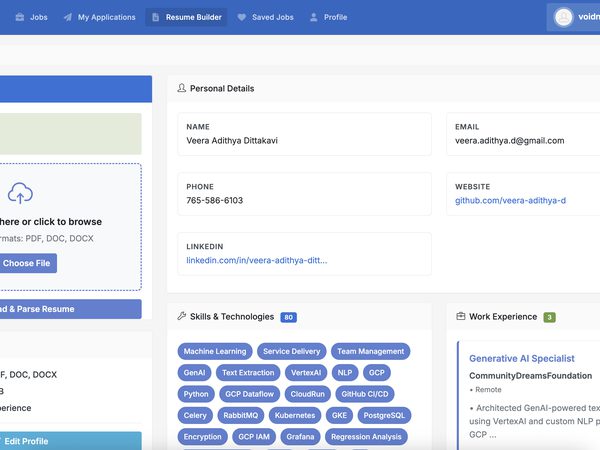Open the Generative AI Specialist job title

click(522, 359)
